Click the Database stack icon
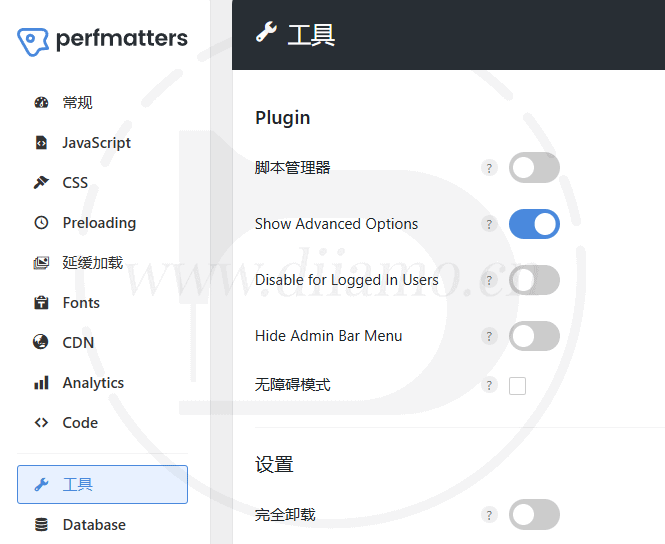The image size is (665, 544). [41, 524]
